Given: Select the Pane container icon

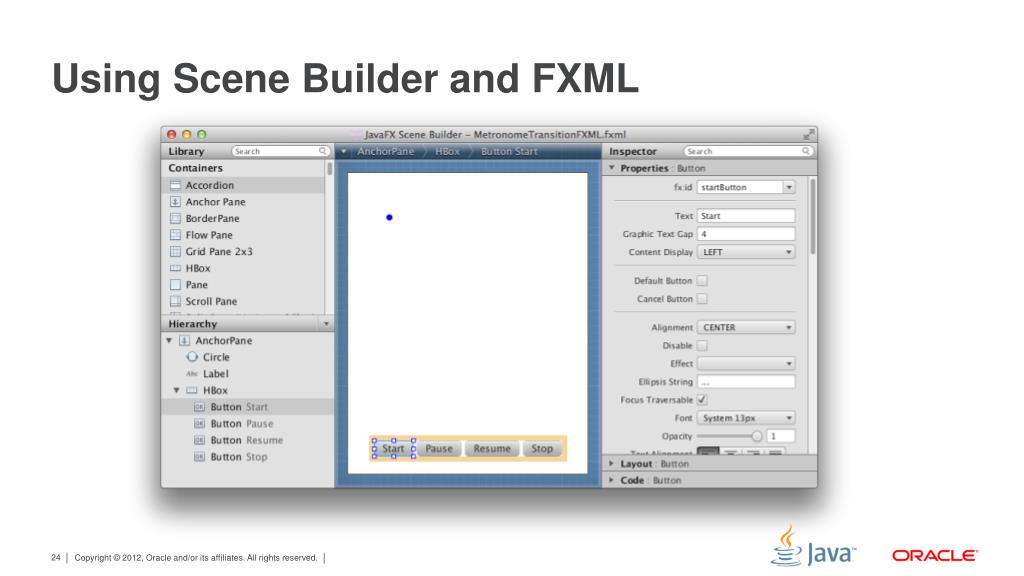Looking at the screenshot, I should 175,285.
